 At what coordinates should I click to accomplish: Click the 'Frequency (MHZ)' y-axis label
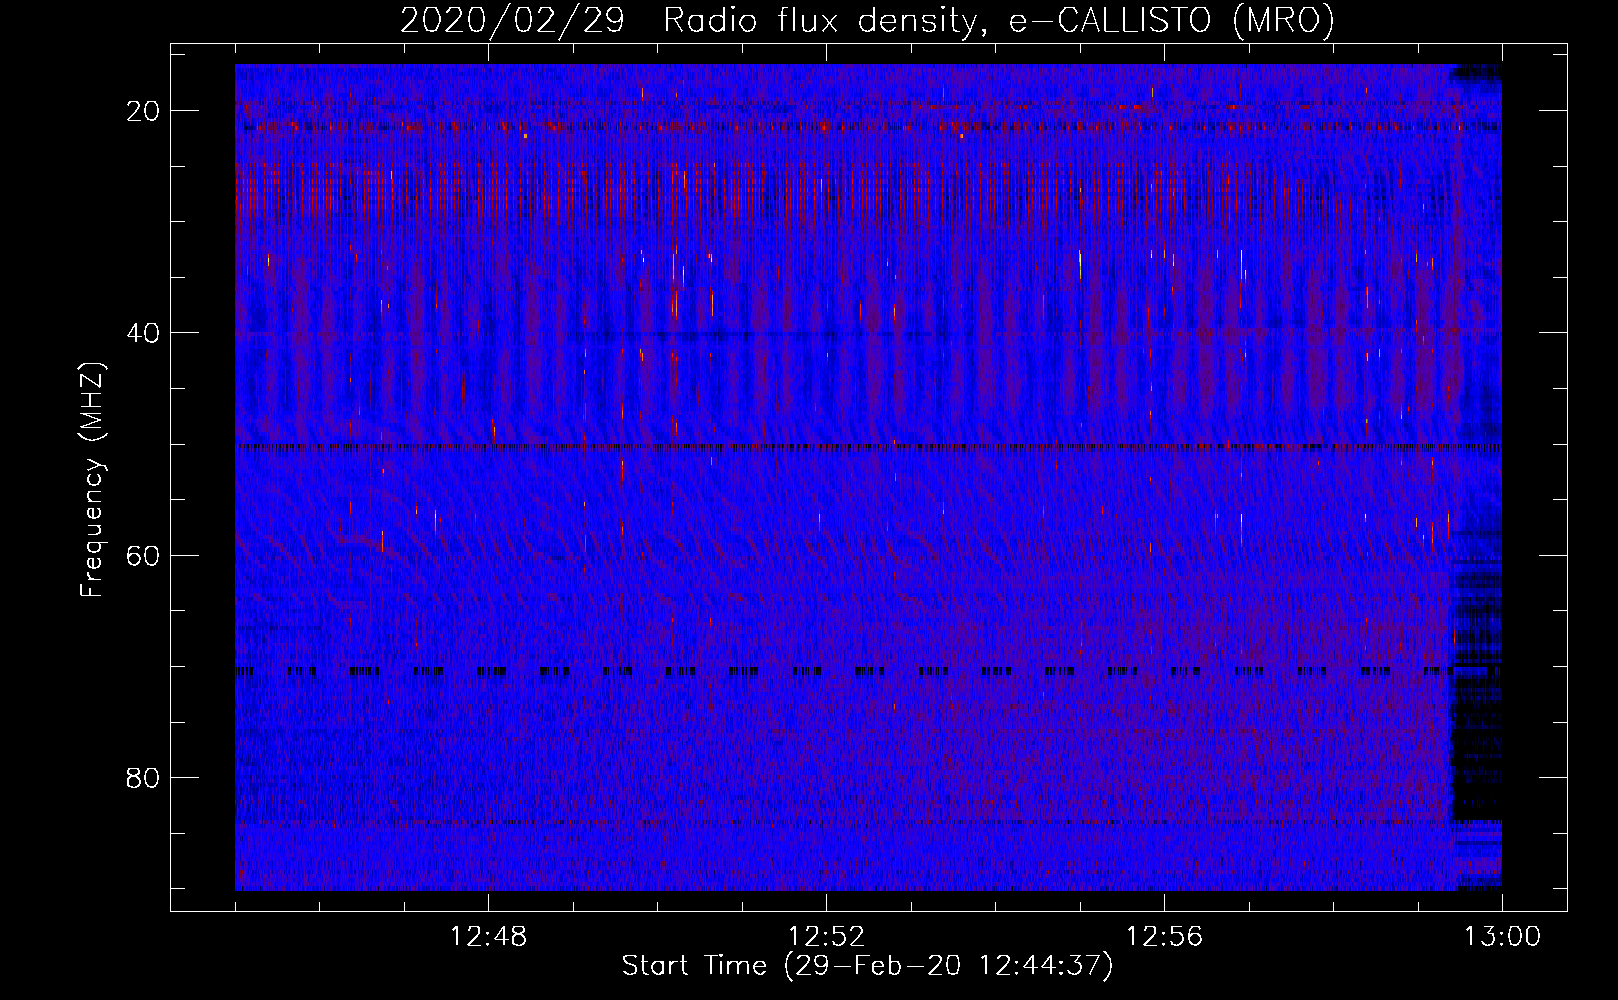point(92,480)
